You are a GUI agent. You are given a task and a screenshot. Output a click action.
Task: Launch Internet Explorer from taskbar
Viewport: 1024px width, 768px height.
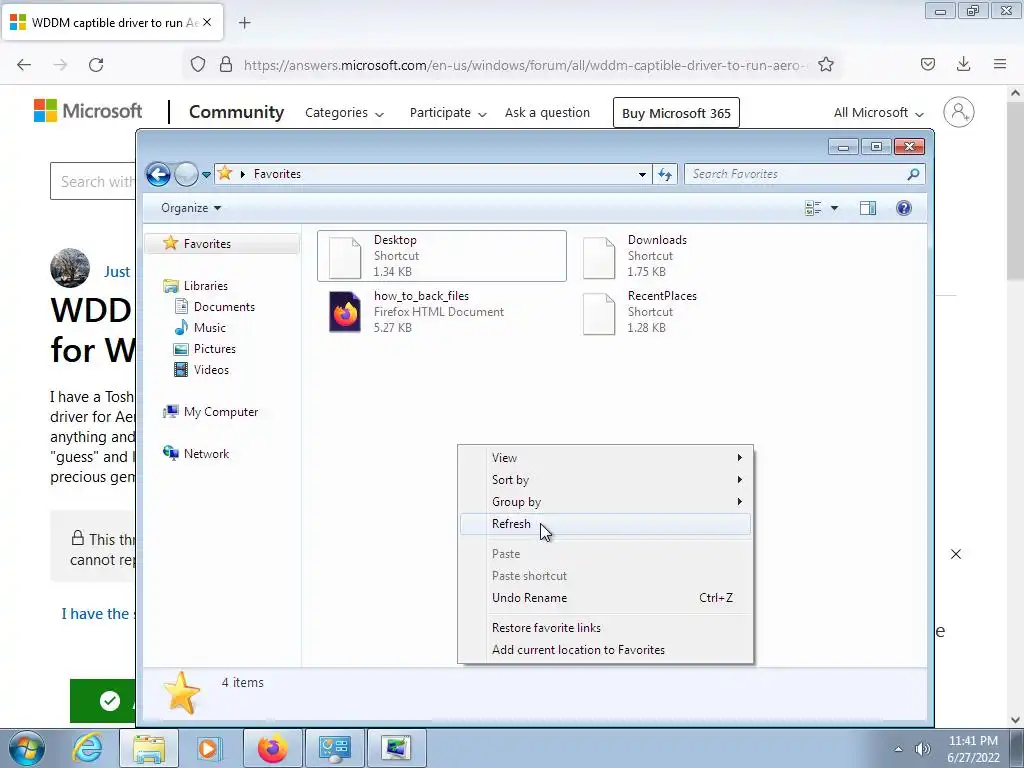(88, 748)
